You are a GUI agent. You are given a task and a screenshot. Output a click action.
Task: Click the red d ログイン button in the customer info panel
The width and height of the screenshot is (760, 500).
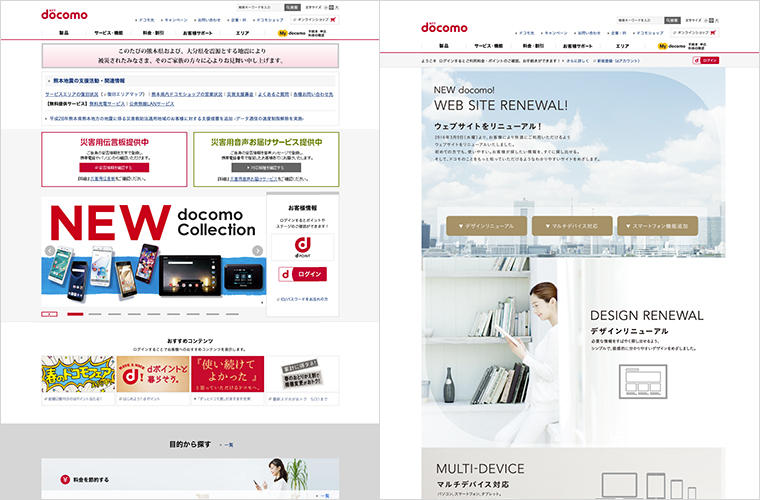302,274
